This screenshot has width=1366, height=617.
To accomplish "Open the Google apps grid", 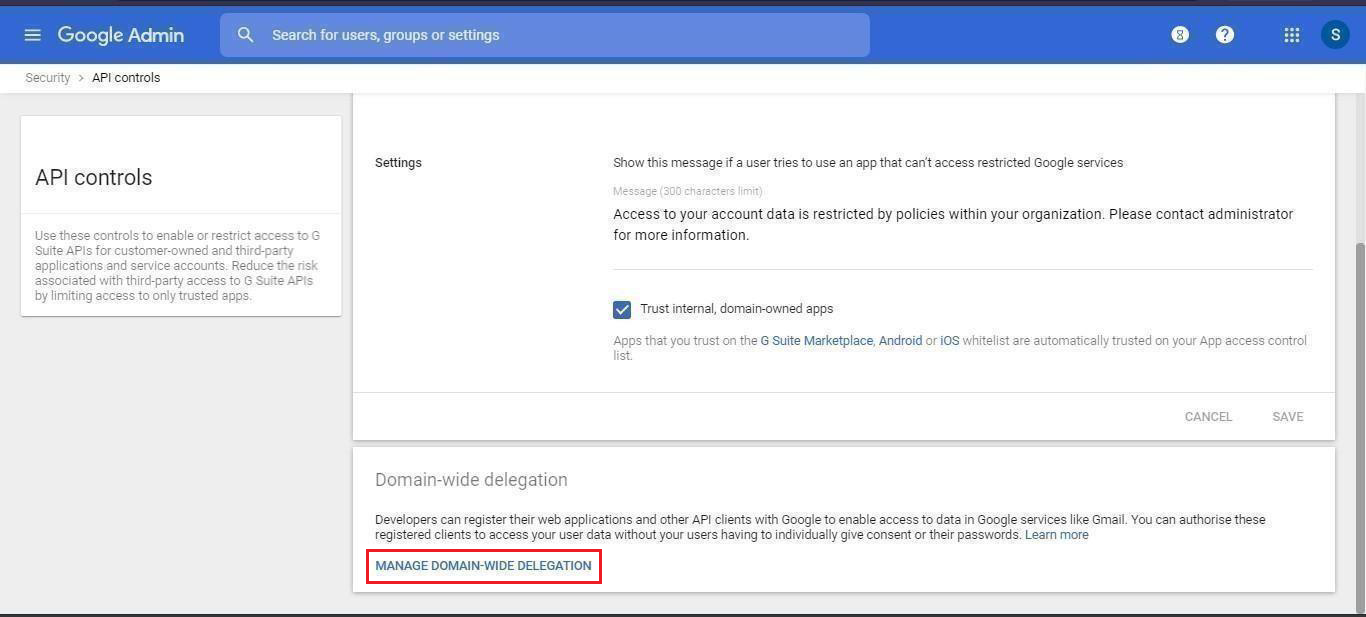I will click(1292, 35).
